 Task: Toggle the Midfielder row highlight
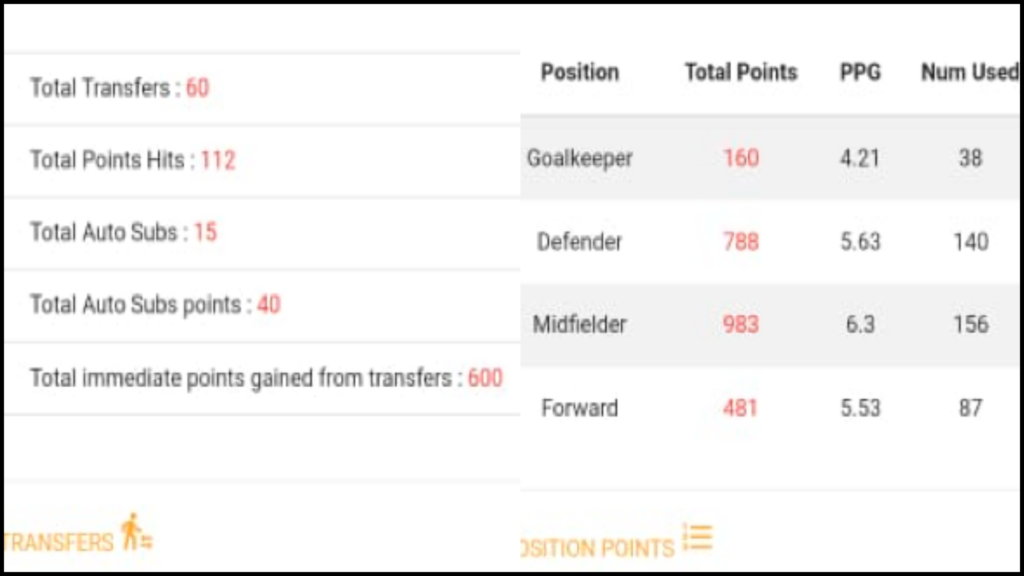pos(583,324)
